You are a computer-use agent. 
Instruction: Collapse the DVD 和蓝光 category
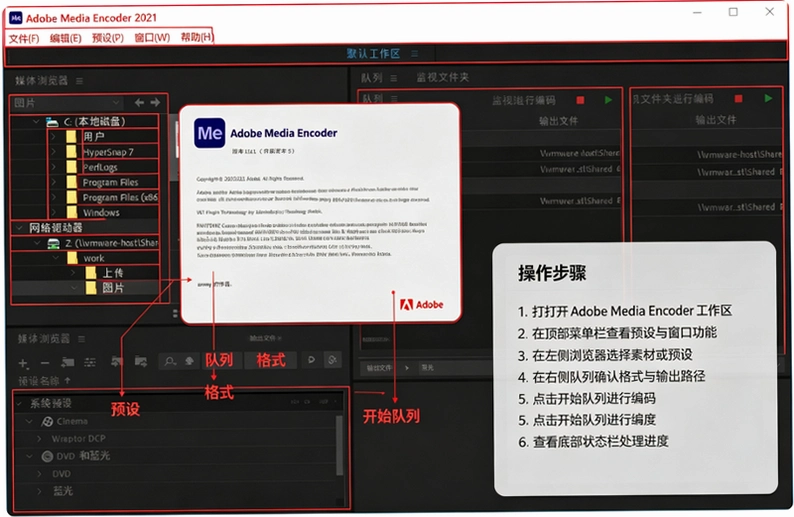pyautogui.click(x=30, y=456)
